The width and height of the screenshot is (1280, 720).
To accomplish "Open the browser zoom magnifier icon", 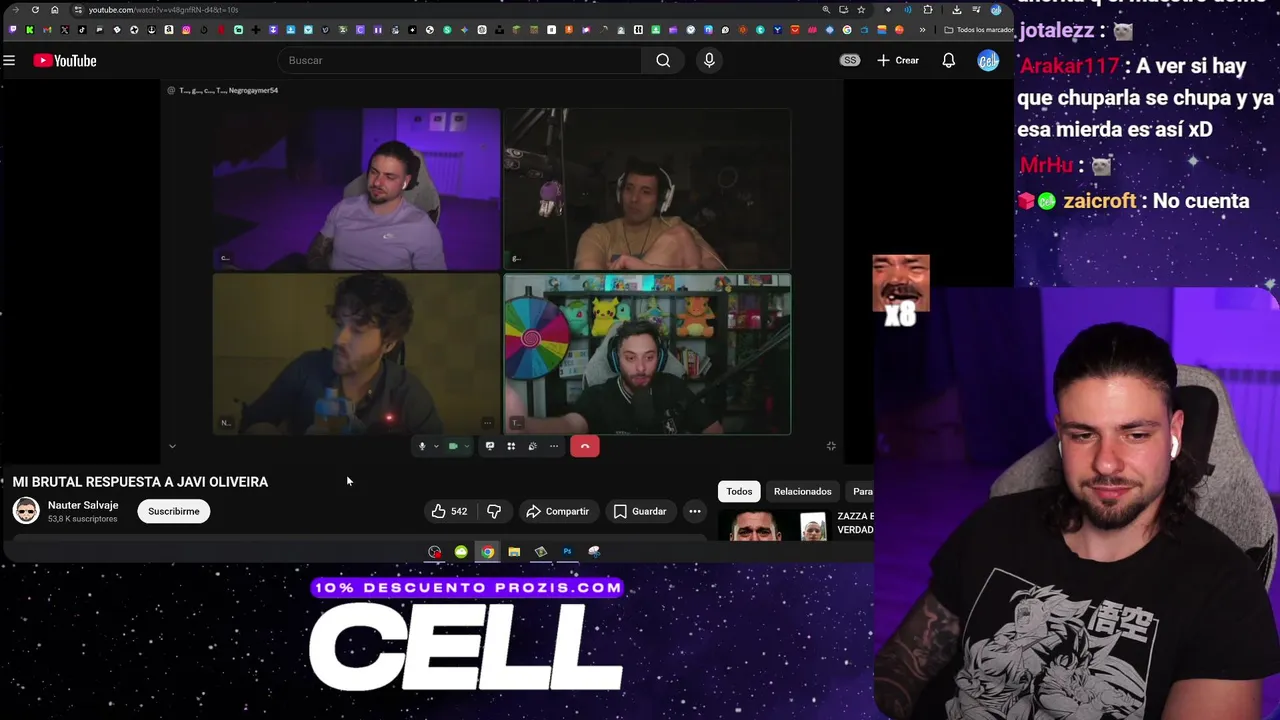I will pos(826,10).
